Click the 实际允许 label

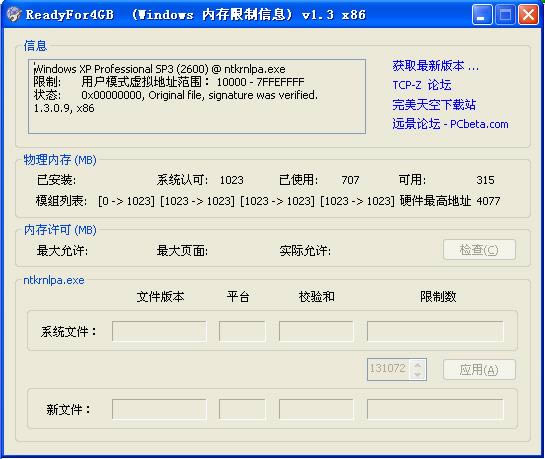(x=305, y=251)
